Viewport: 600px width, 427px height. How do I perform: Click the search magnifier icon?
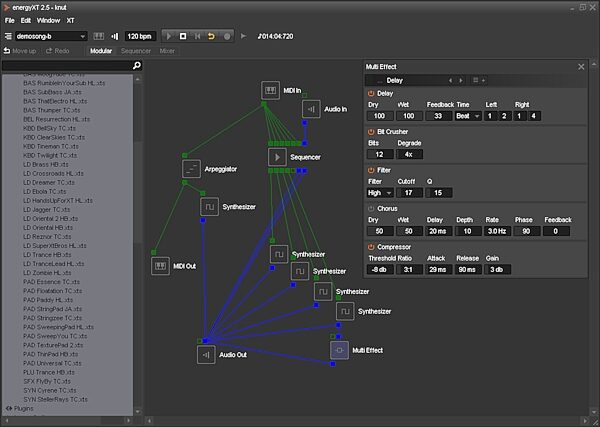(137, 66)
